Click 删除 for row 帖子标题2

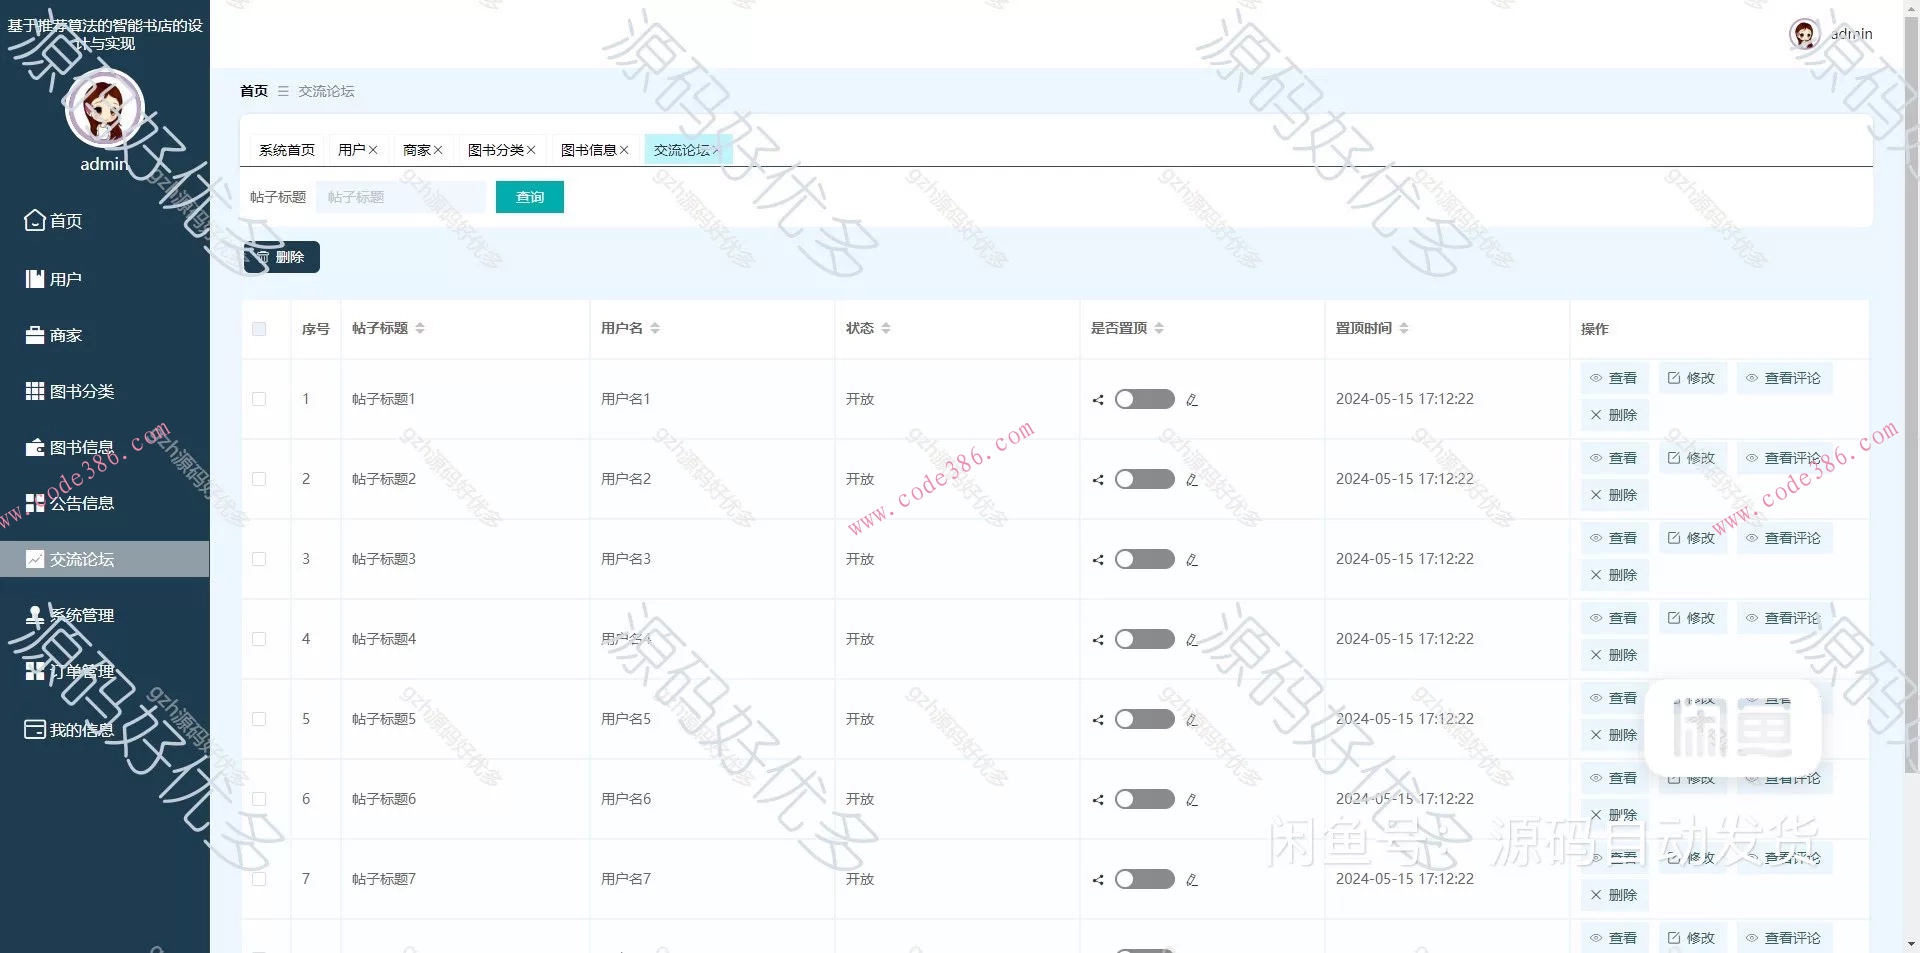[1614, 495]
